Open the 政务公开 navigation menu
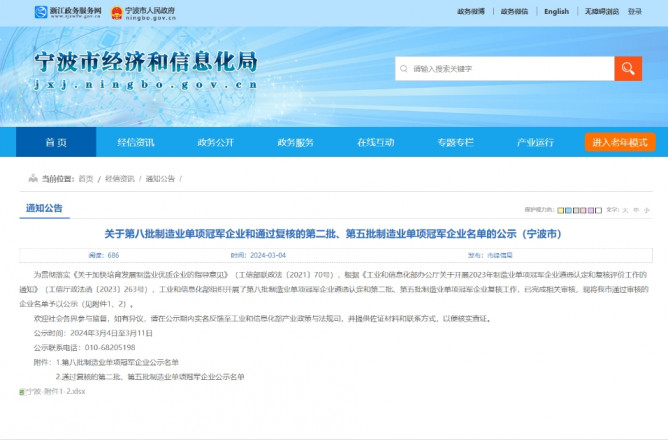This screenshot has width=668, height=440. tap(214, 142)
